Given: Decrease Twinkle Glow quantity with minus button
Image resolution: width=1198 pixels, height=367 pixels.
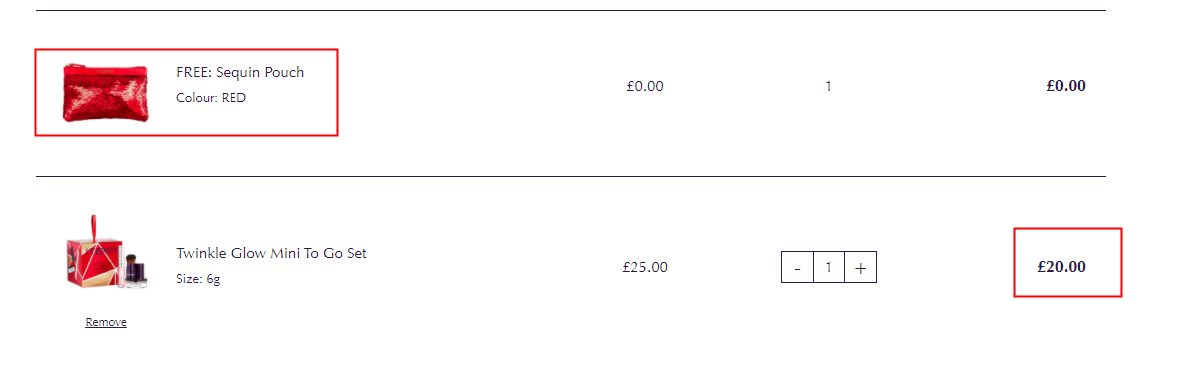Looking at the screenshot, I should (x=798, y=268).
